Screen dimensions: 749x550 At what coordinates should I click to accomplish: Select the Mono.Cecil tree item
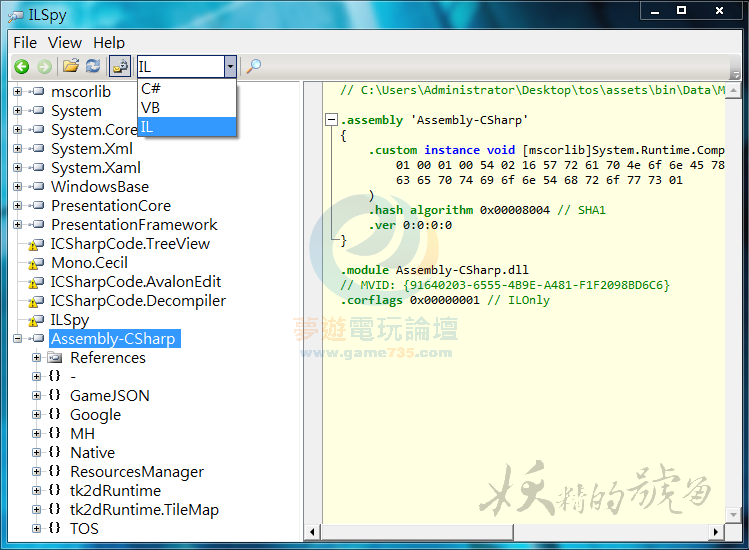tap(89, 263)
